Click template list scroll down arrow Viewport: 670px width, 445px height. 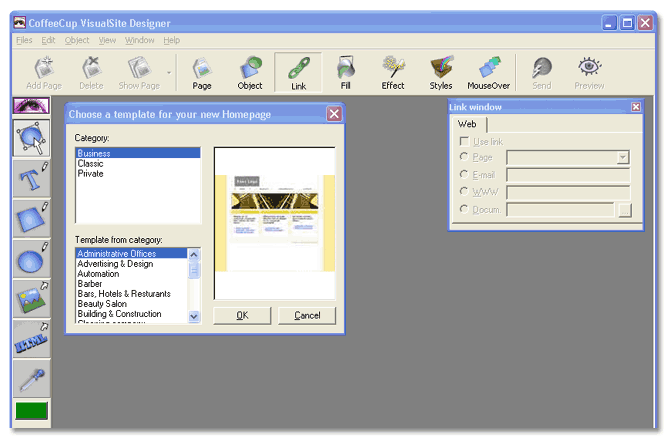194,316
